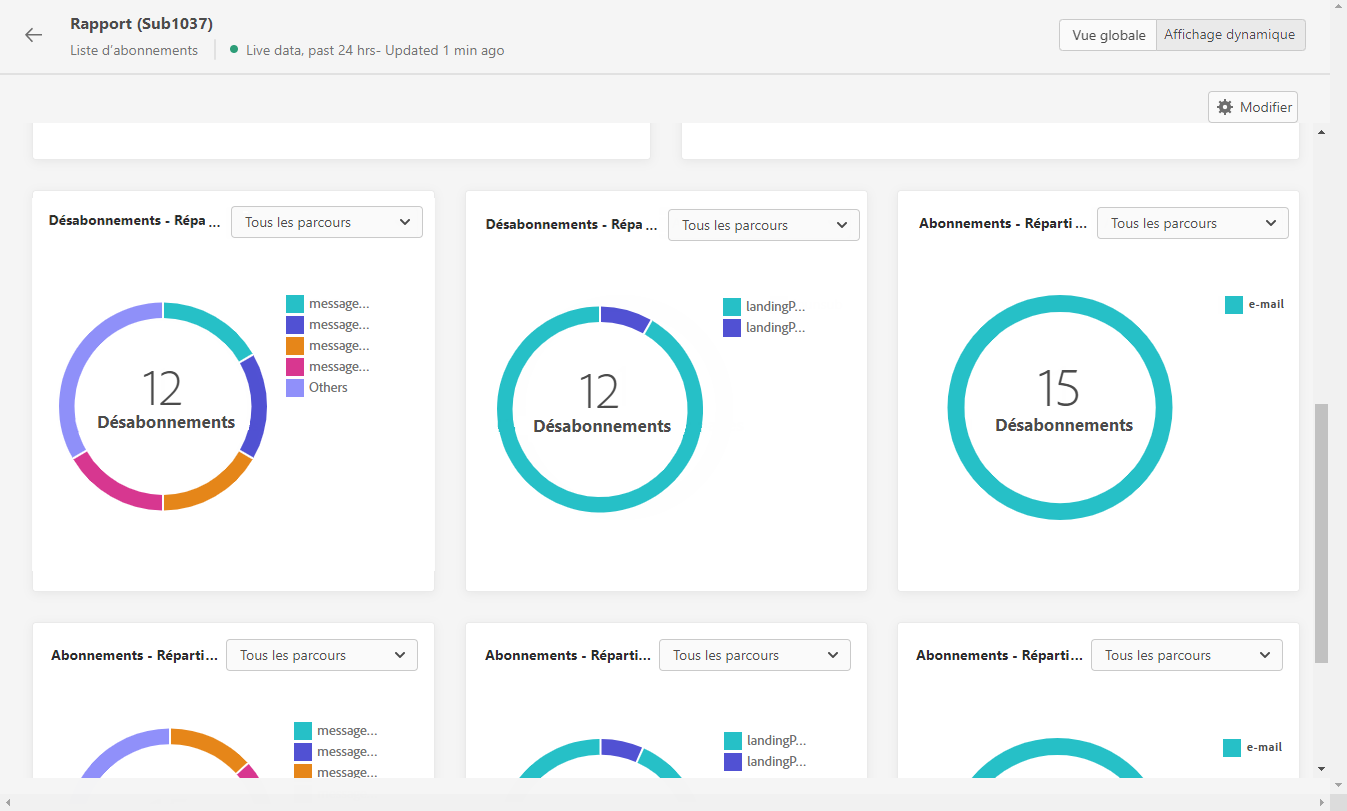Click the horizontal scrollbar right arrow
Image resolution: width=1347 pixels, height=811 pixels.
(1322, 803)
